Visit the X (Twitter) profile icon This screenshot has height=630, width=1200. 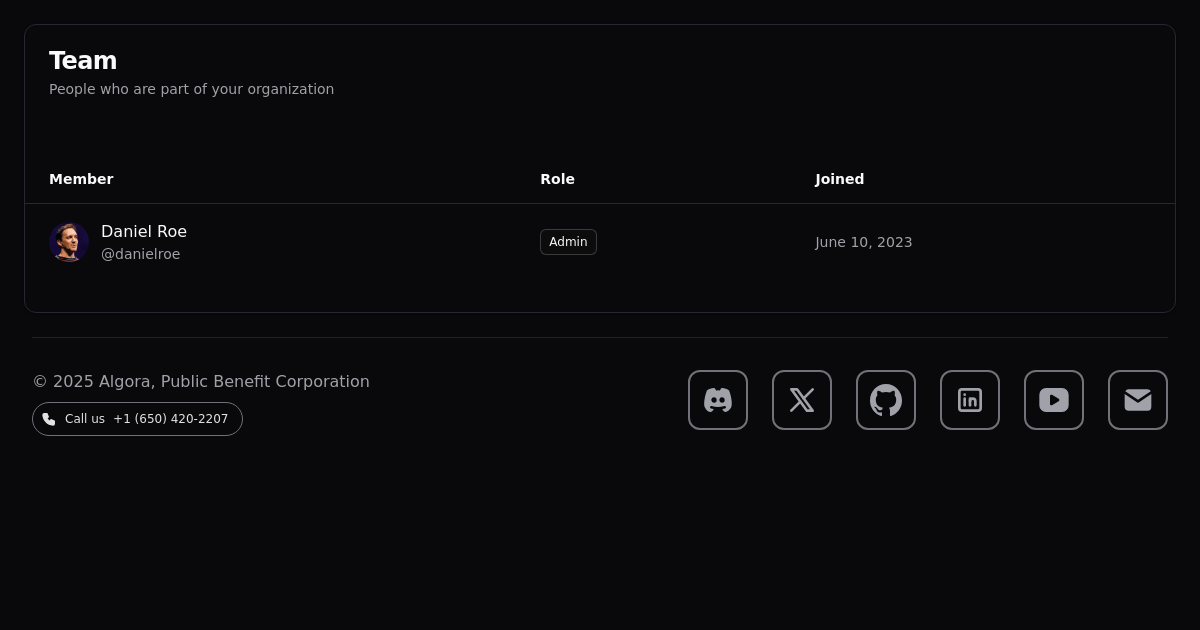click(802, 400)
